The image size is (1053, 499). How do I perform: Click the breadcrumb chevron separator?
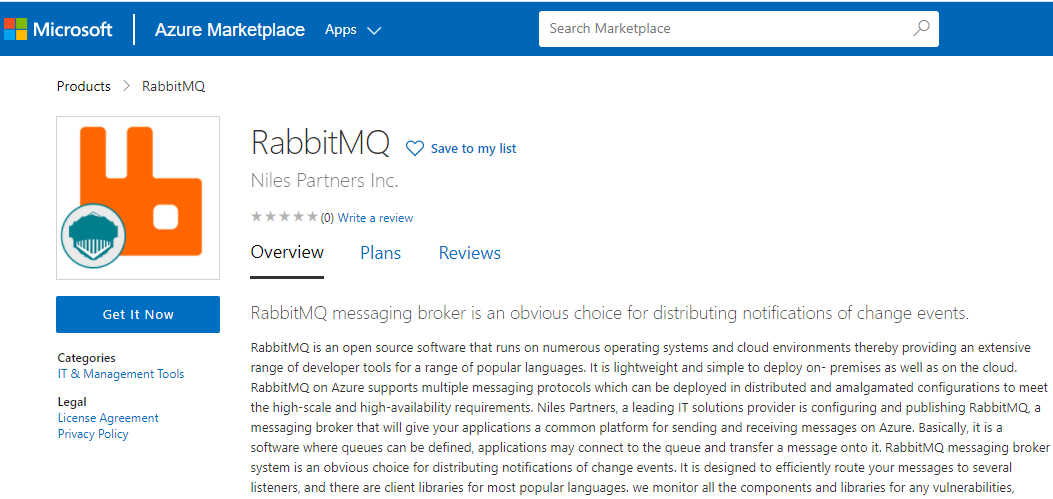(127, 86)
